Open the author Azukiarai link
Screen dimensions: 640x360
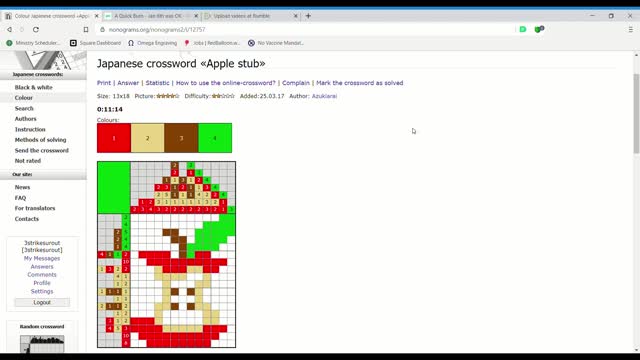pyautogui.click(x=324, y=96)
